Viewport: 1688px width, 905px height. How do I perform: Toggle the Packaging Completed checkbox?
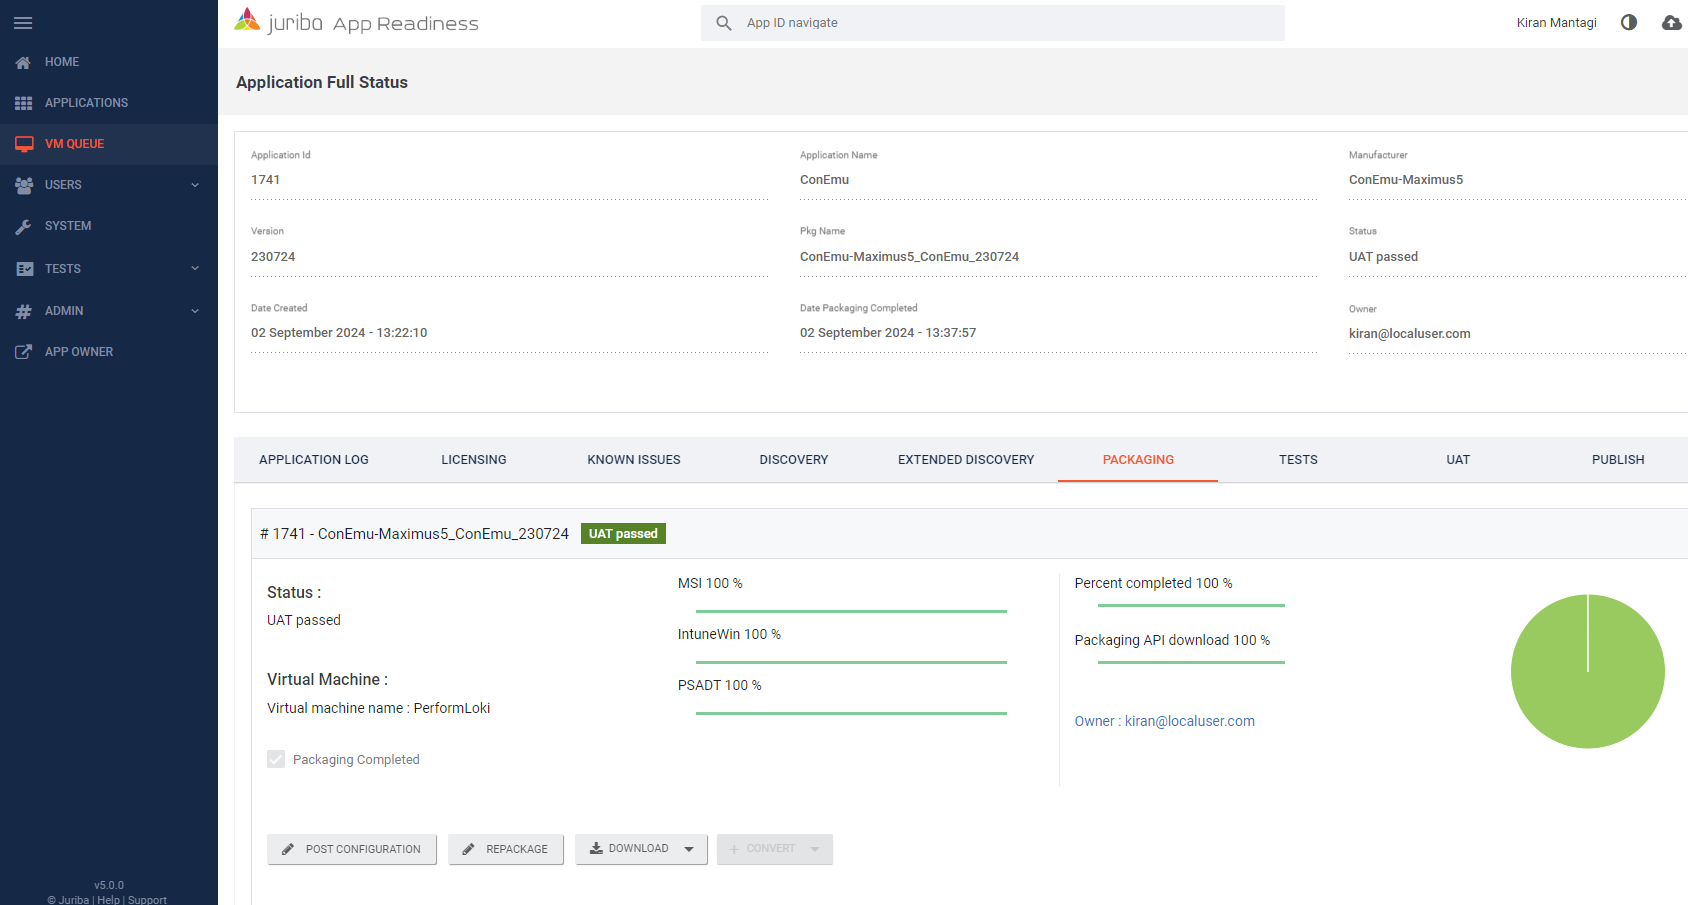(276, 760)
